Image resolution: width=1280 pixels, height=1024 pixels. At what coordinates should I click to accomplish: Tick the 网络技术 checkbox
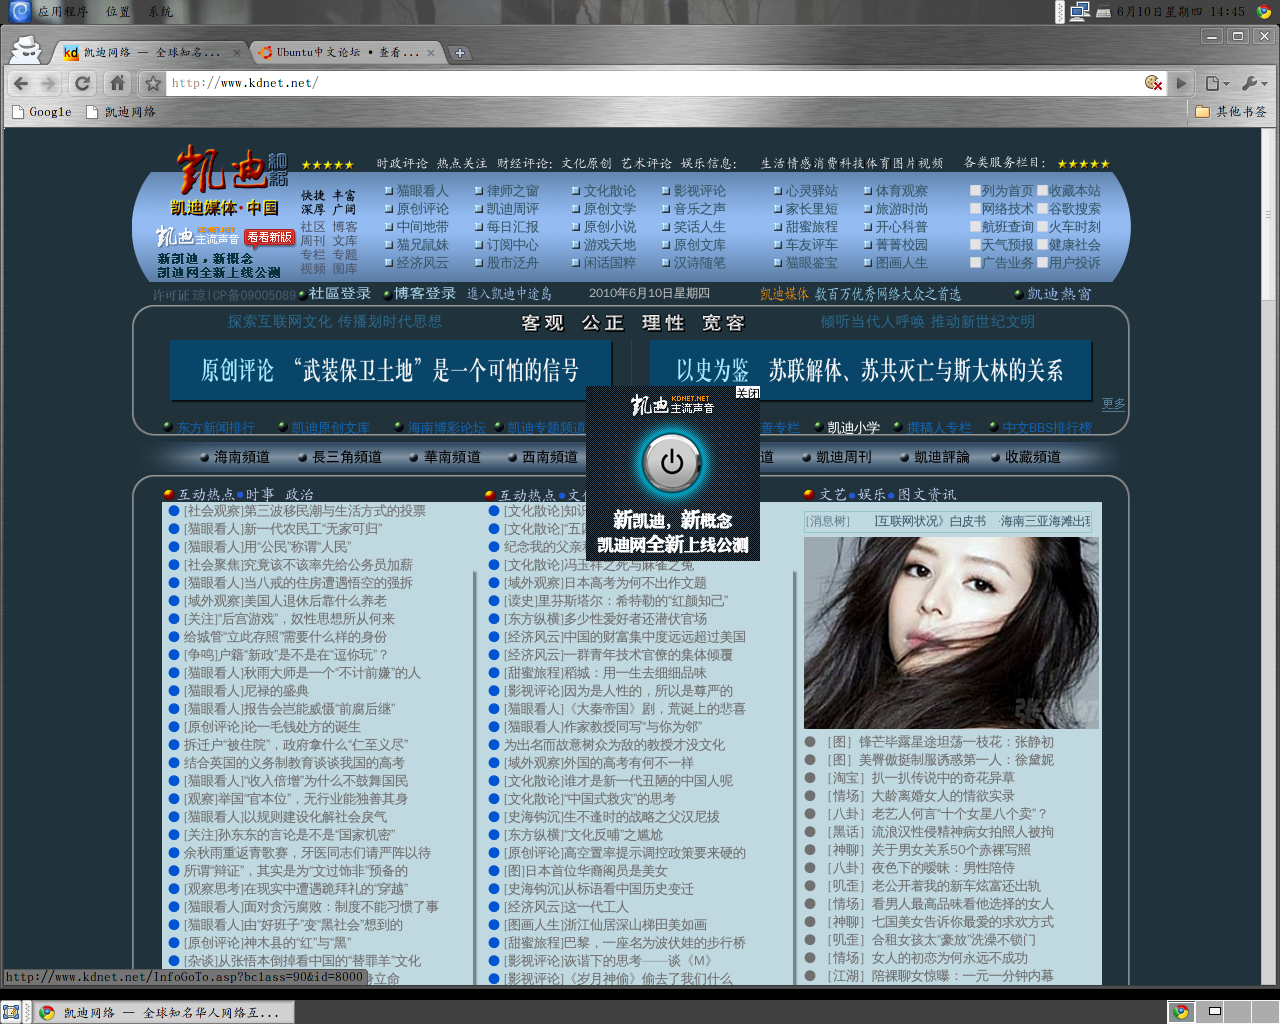coord(975,208)
